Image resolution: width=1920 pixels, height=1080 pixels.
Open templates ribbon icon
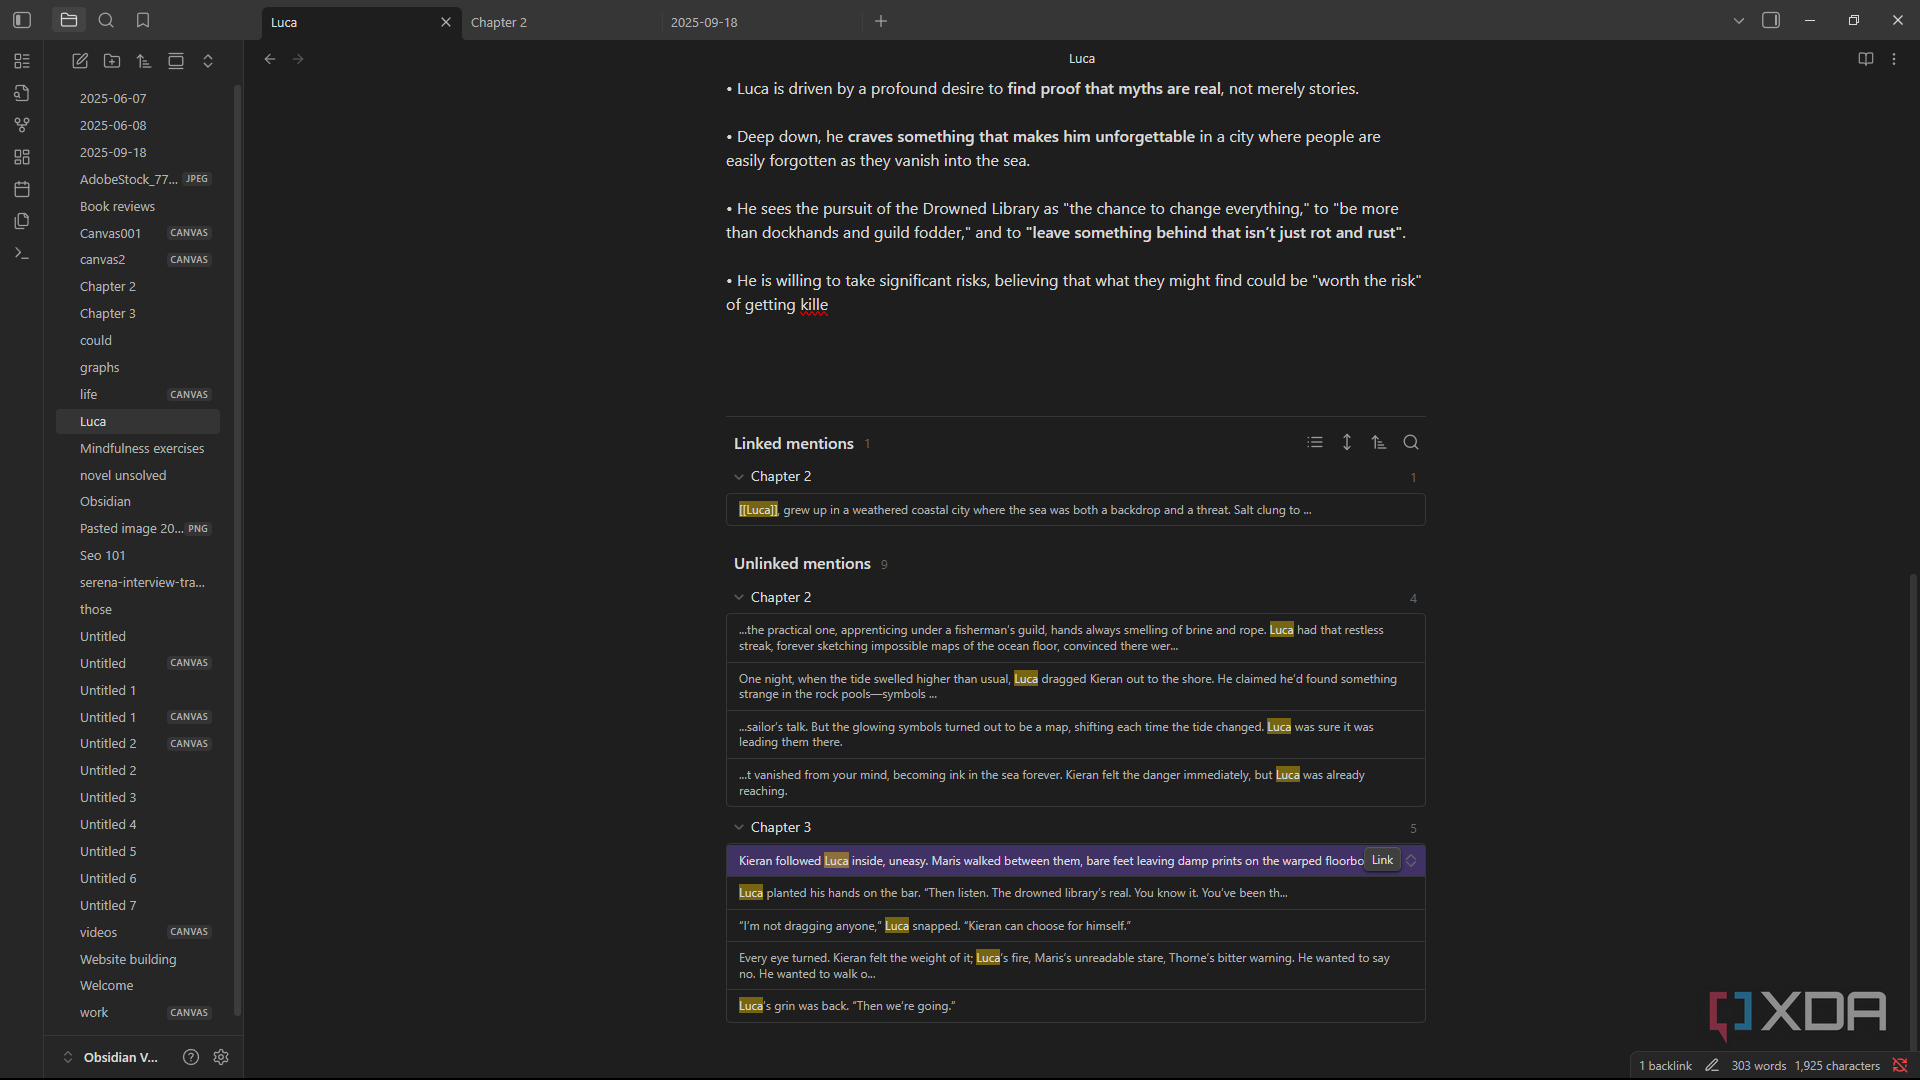(22, 221)
